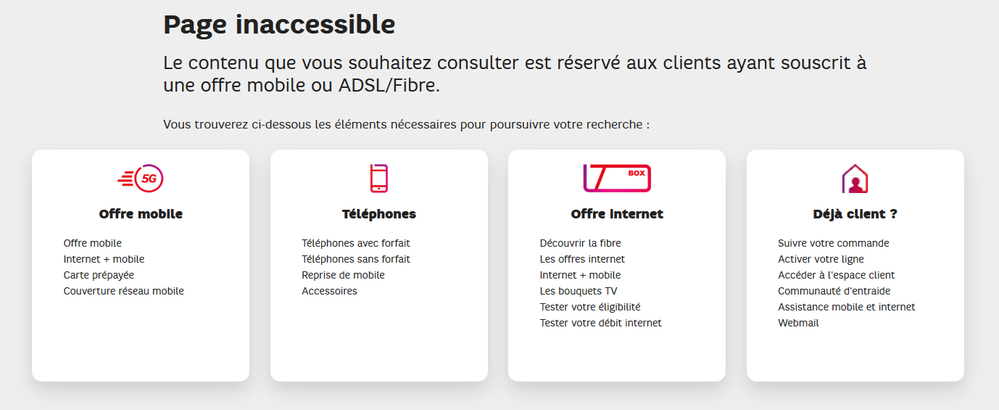Screen dimensions: 999x410
Task: Click the red BOX internet icon
Action: (617, 178)
